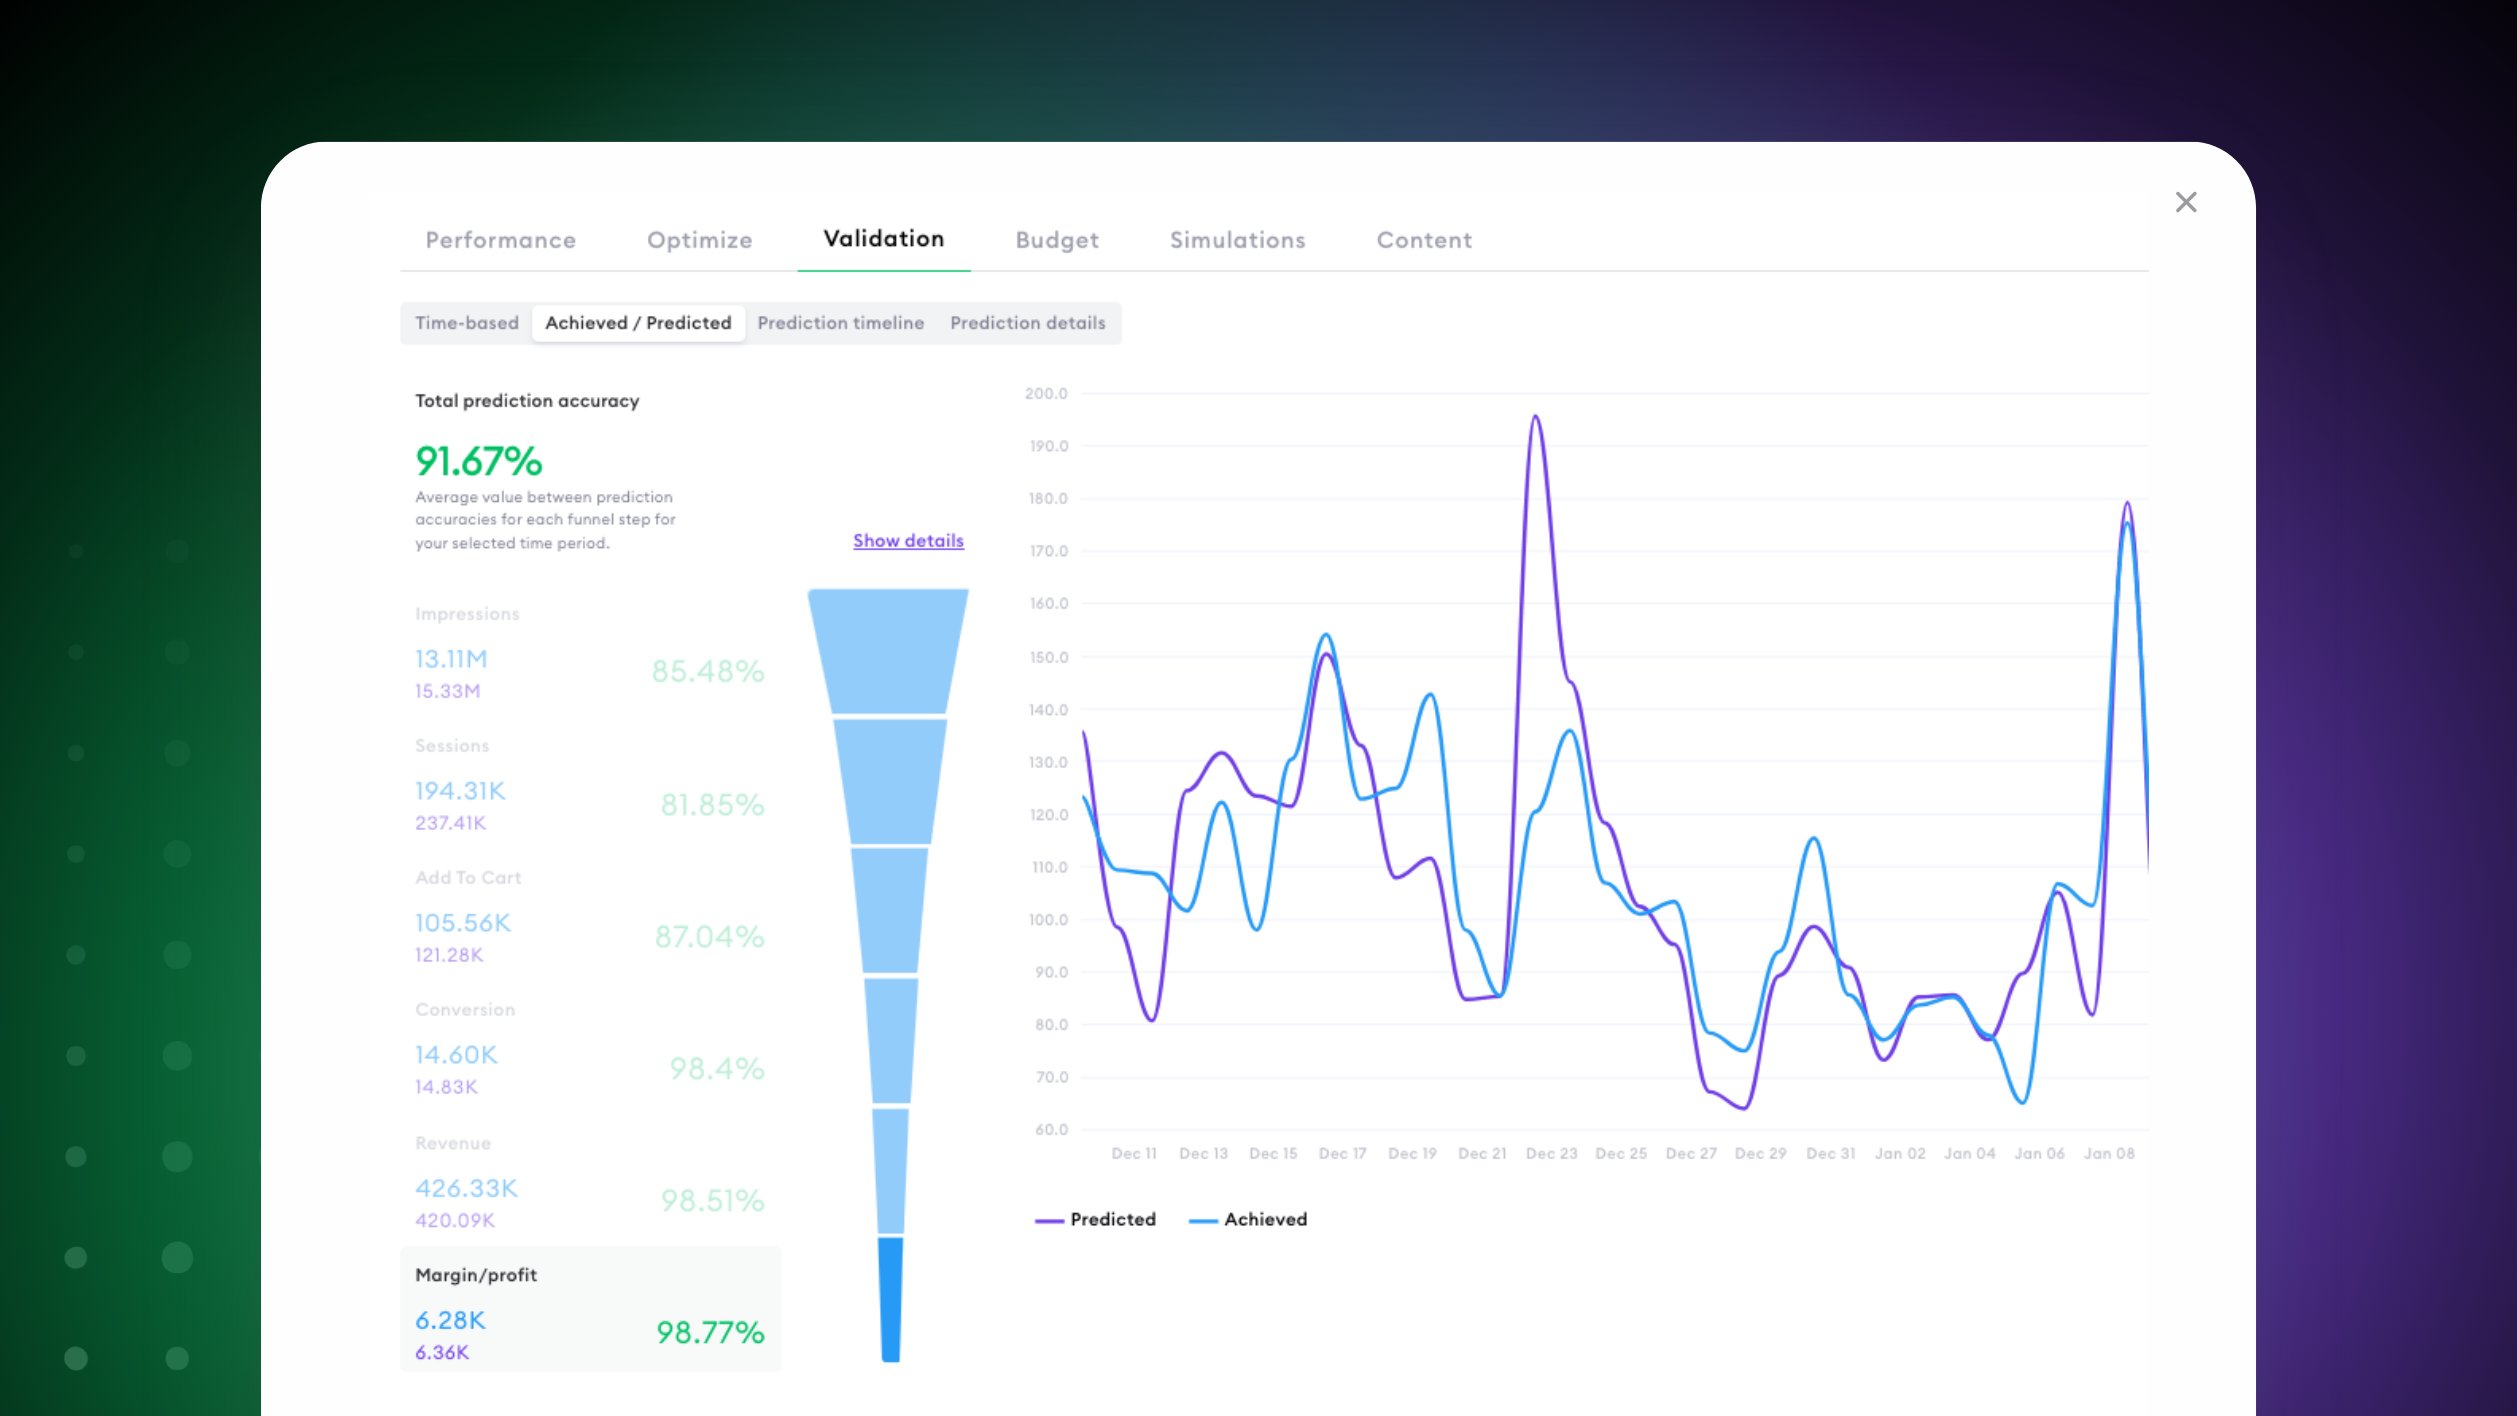Switch to the Optimize tab

[x=699, y=240]
